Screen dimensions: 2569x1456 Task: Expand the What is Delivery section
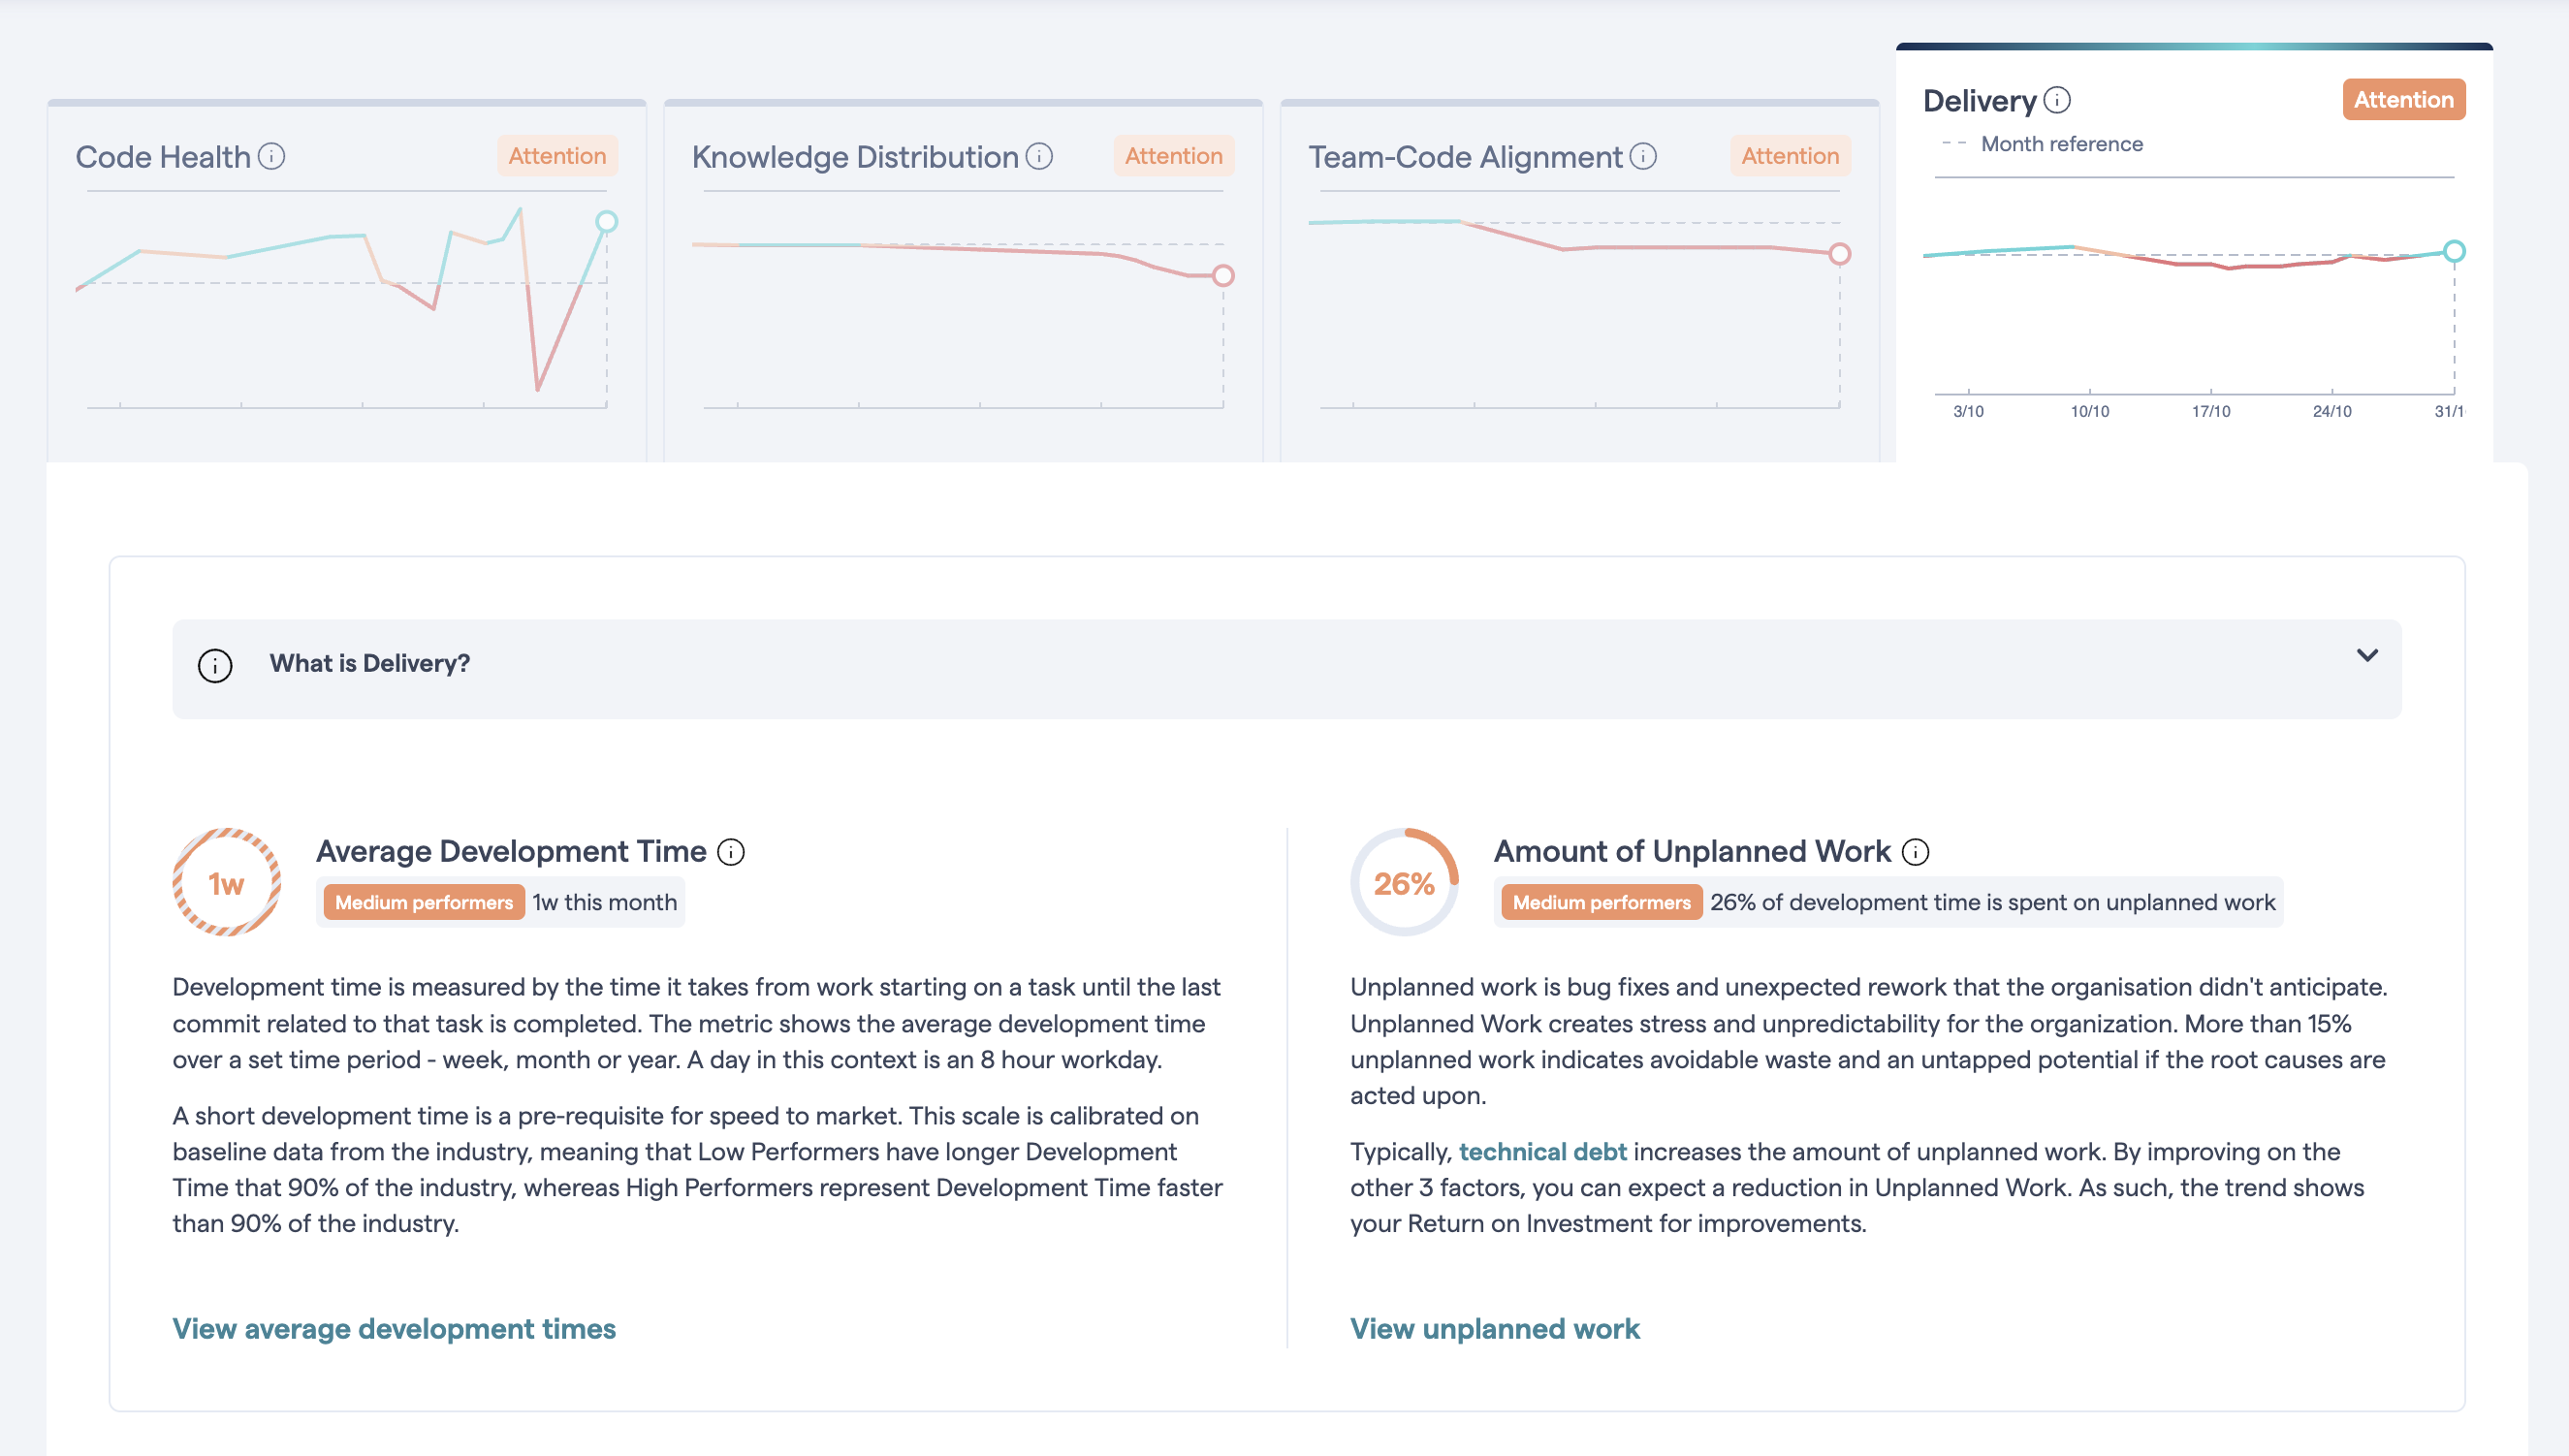point(2368,657)
